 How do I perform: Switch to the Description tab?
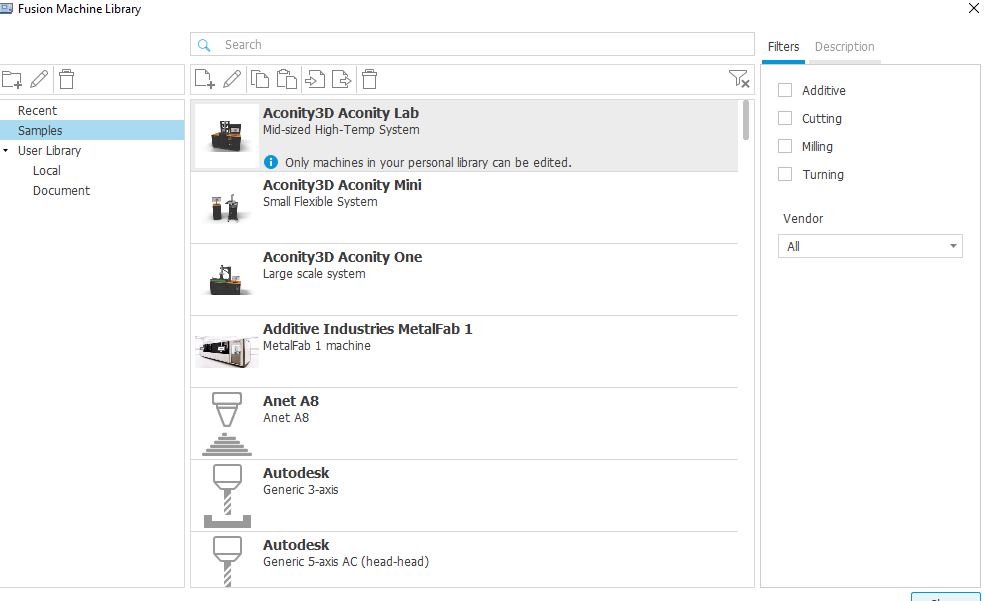pyautogui.click(x=844, y=47)
